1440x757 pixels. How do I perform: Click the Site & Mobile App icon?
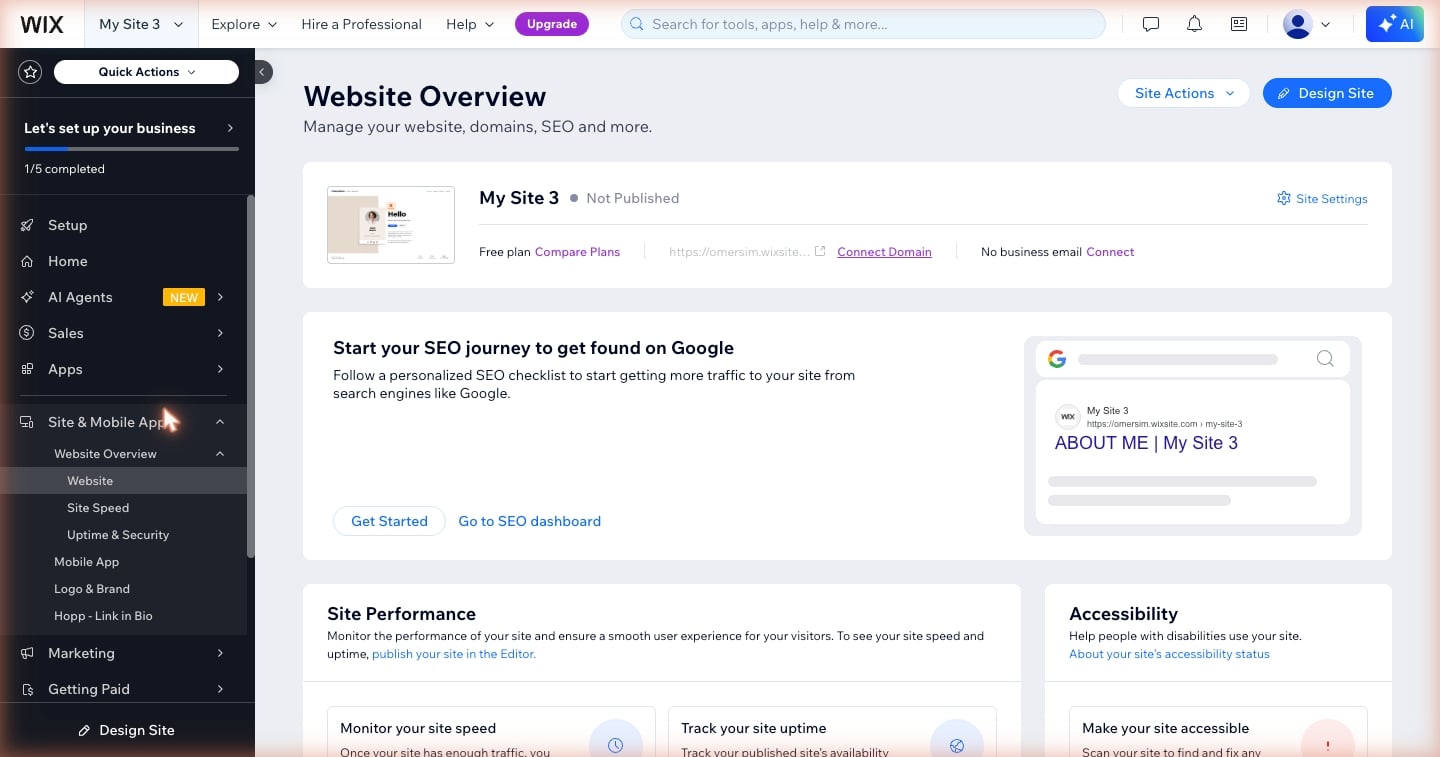tap(28, 422)
